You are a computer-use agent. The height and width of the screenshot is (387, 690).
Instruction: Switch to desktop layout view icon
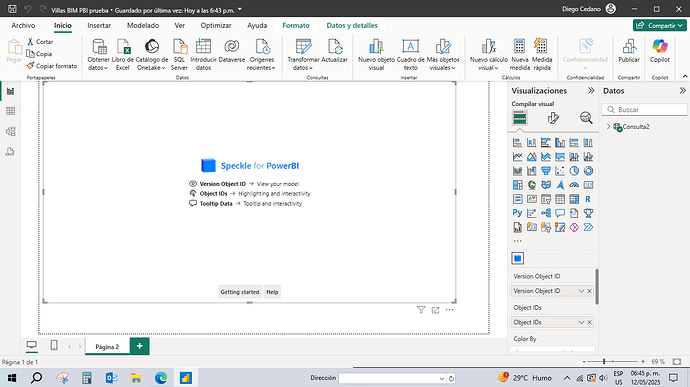(x=32, y=345)
